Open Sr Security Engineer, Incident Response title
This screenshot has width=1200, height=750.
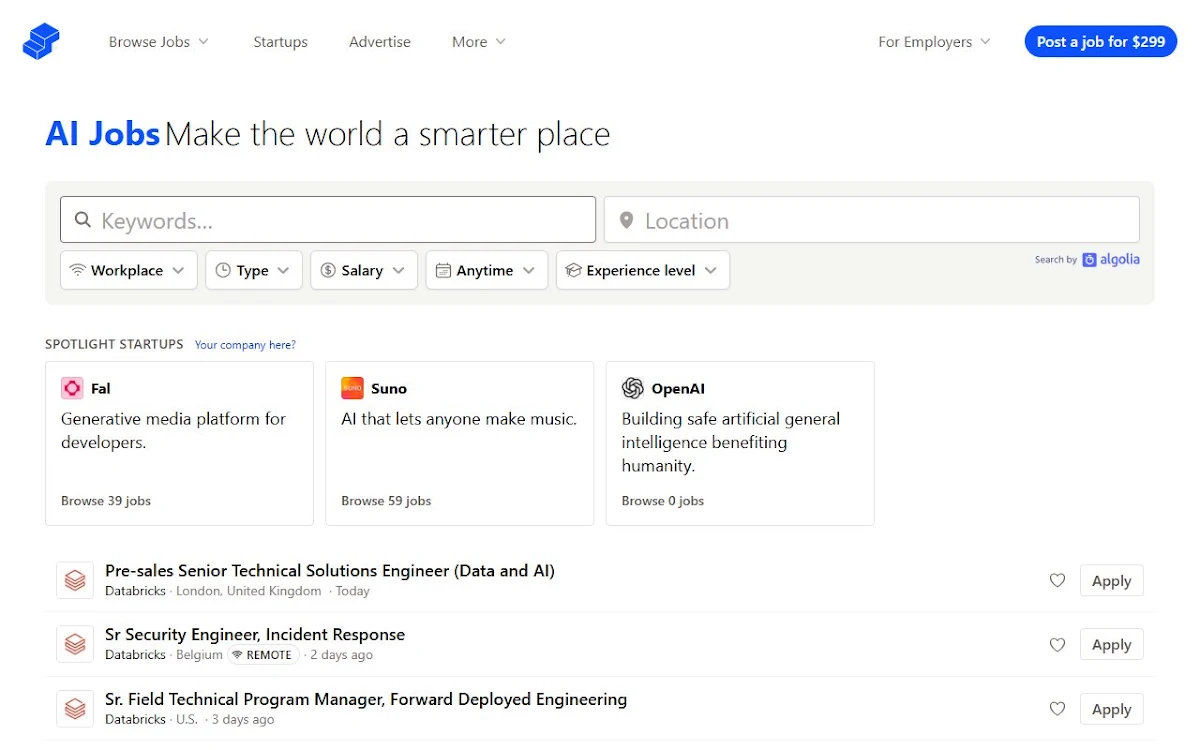pos(255,635)
